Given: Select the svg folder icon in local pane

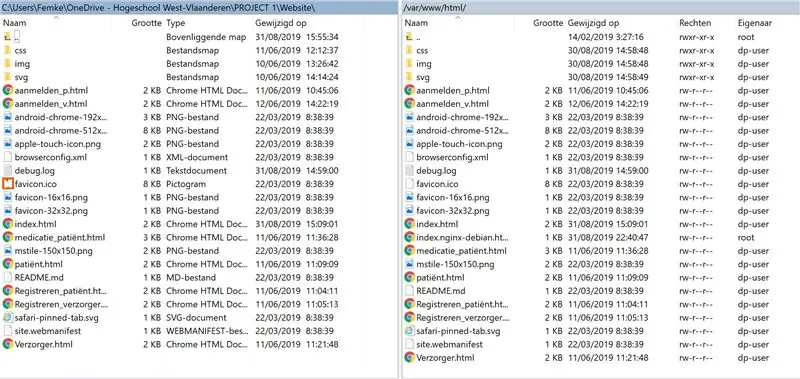Looking at the screenshot, I should 7,77.
